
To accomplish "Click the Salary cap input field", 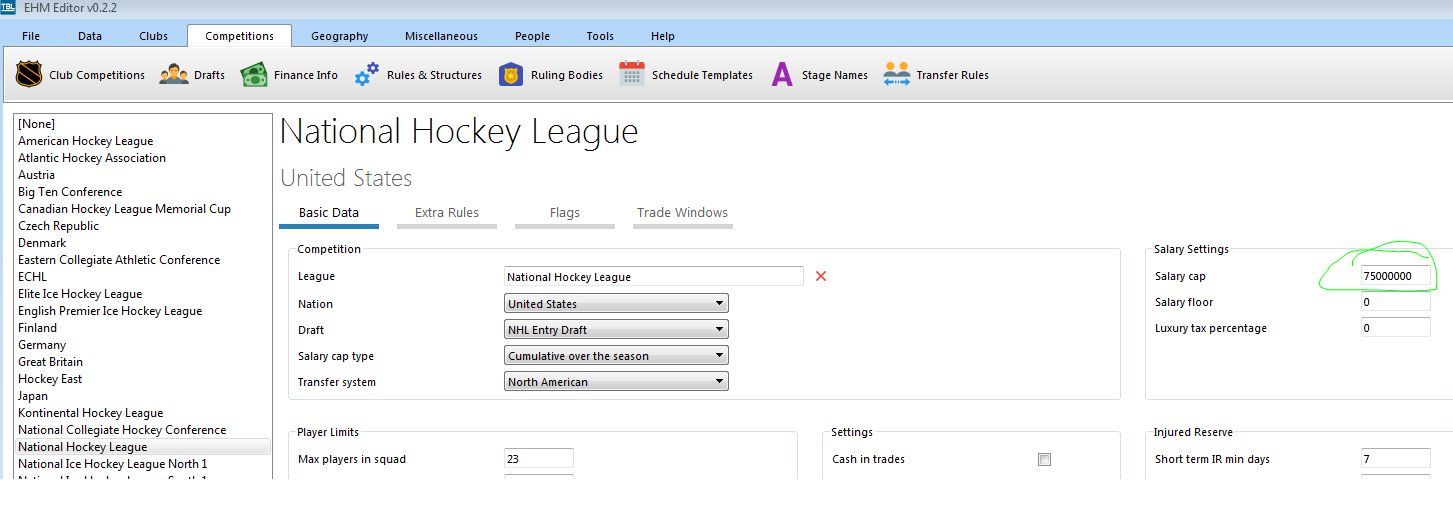I will coord(1395,276).
